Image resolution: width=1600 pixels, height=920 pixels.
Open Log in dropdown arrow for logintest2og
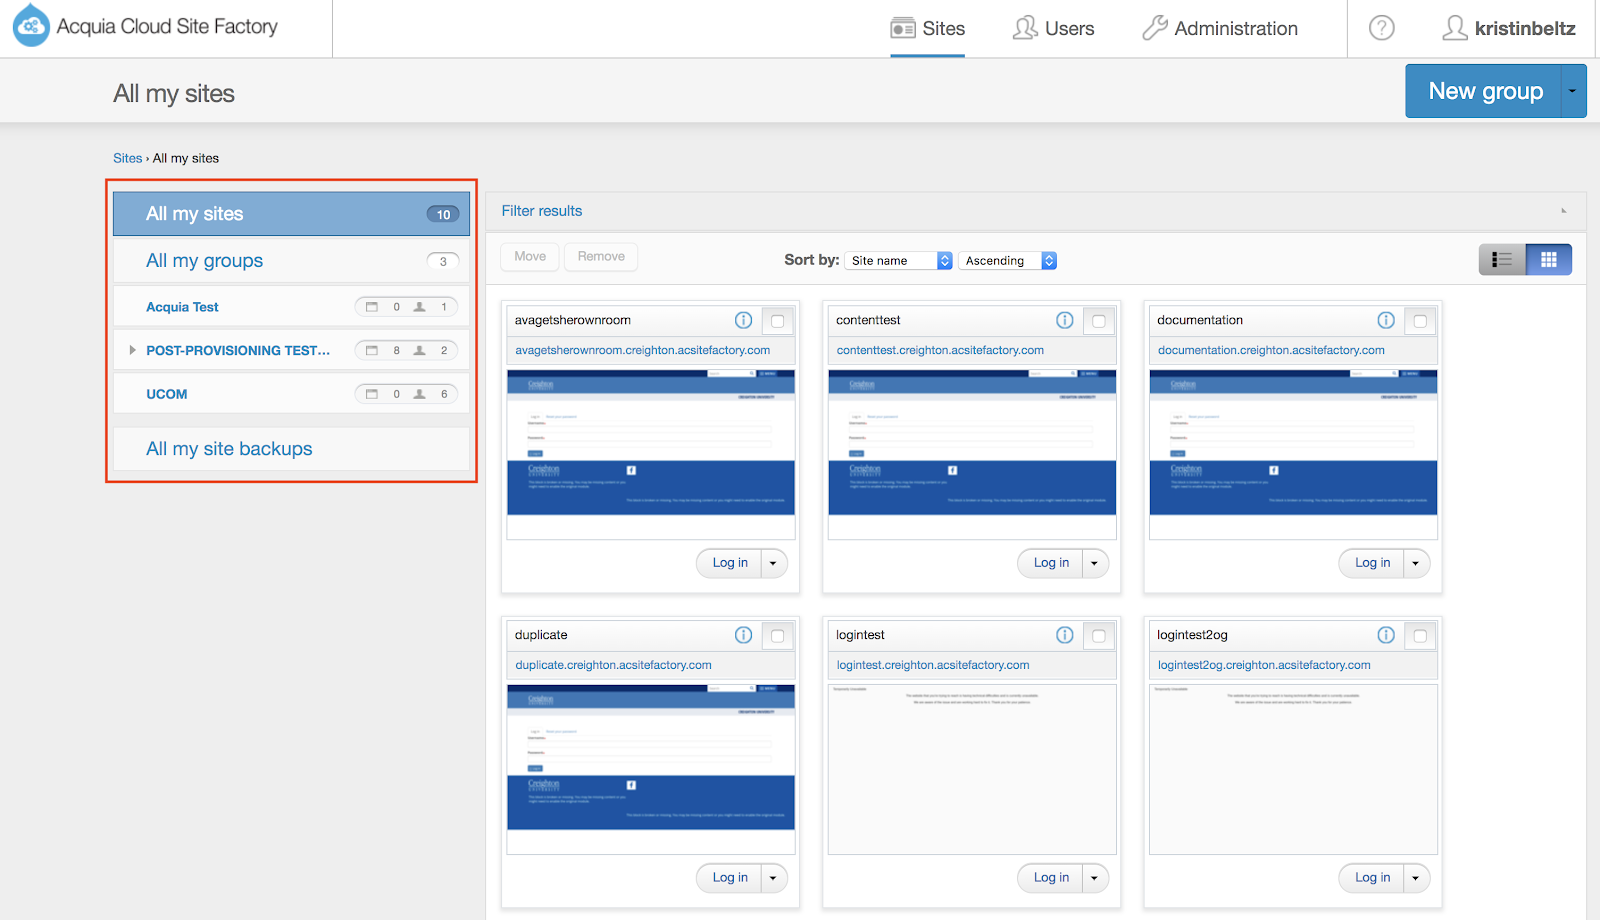coord(1416,878)
